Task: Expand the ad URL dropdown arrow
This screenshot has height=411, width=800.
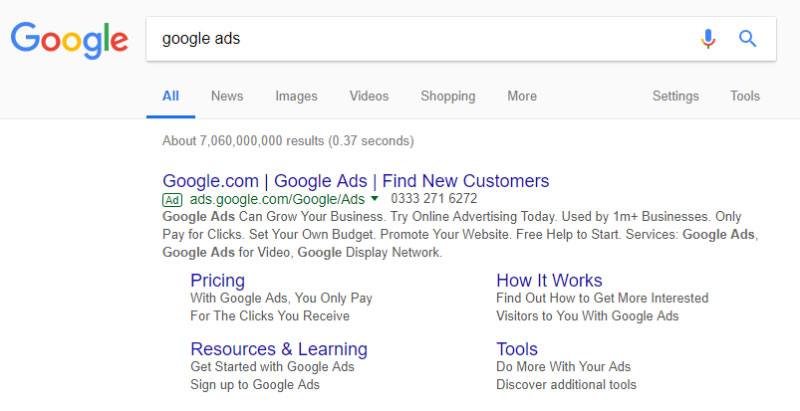Action: point(375,199)
